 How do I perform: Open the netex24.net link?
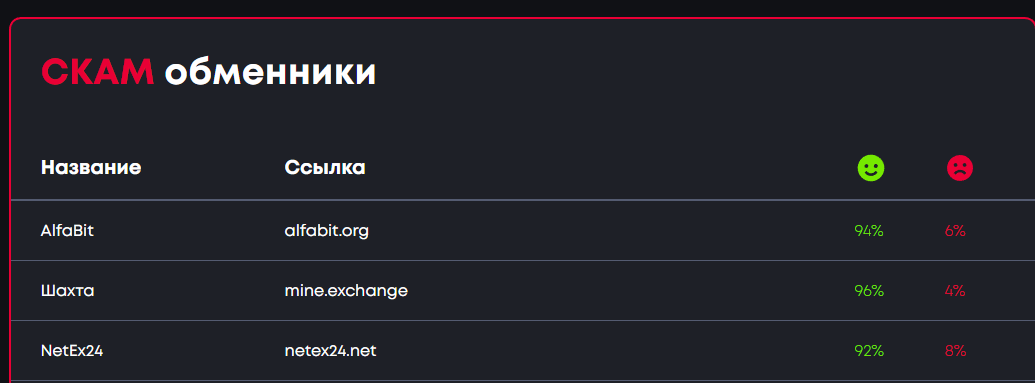(x=330, y=351)
